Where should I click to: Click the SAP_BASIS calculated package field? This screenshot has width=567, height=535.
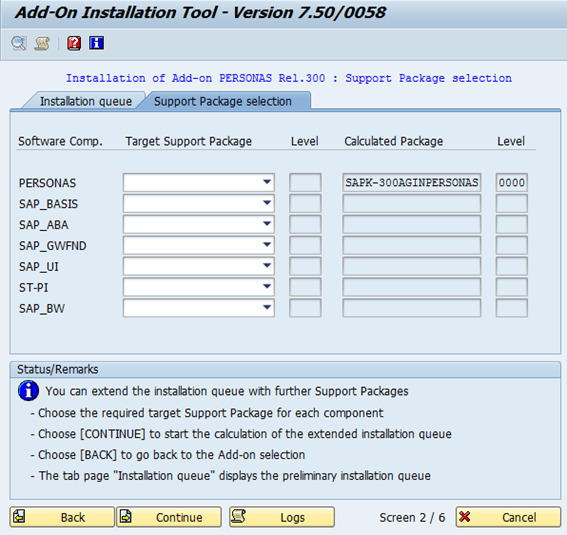point(412,203)
